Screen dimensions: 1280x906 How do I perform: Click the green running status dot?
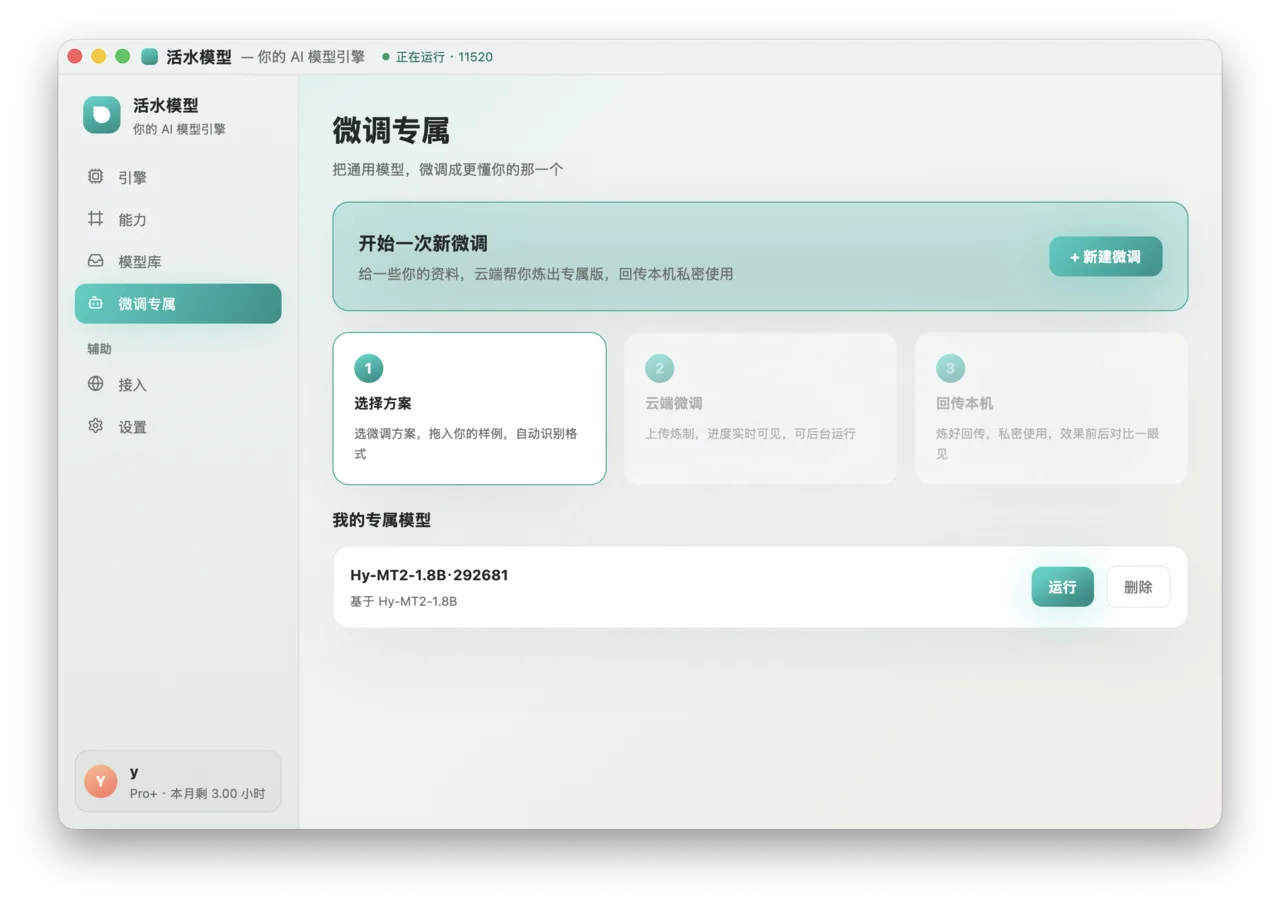[386, 57]
